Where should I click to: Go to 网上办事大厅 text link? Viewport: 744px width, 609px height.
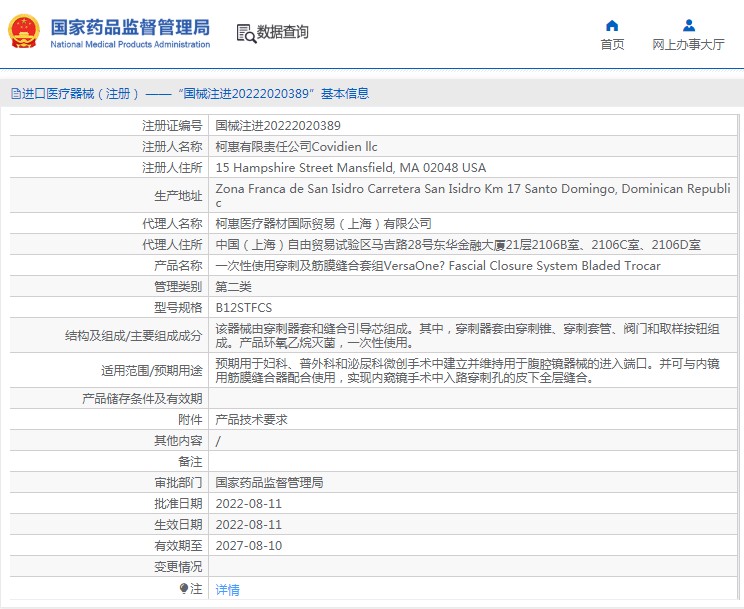(688, 45)
